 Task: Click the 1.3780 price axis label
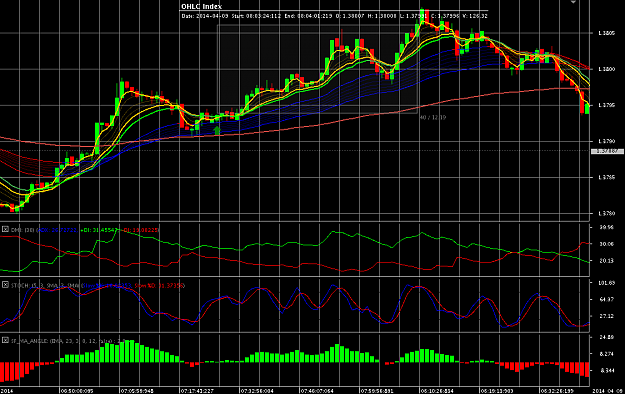(606, 213)
